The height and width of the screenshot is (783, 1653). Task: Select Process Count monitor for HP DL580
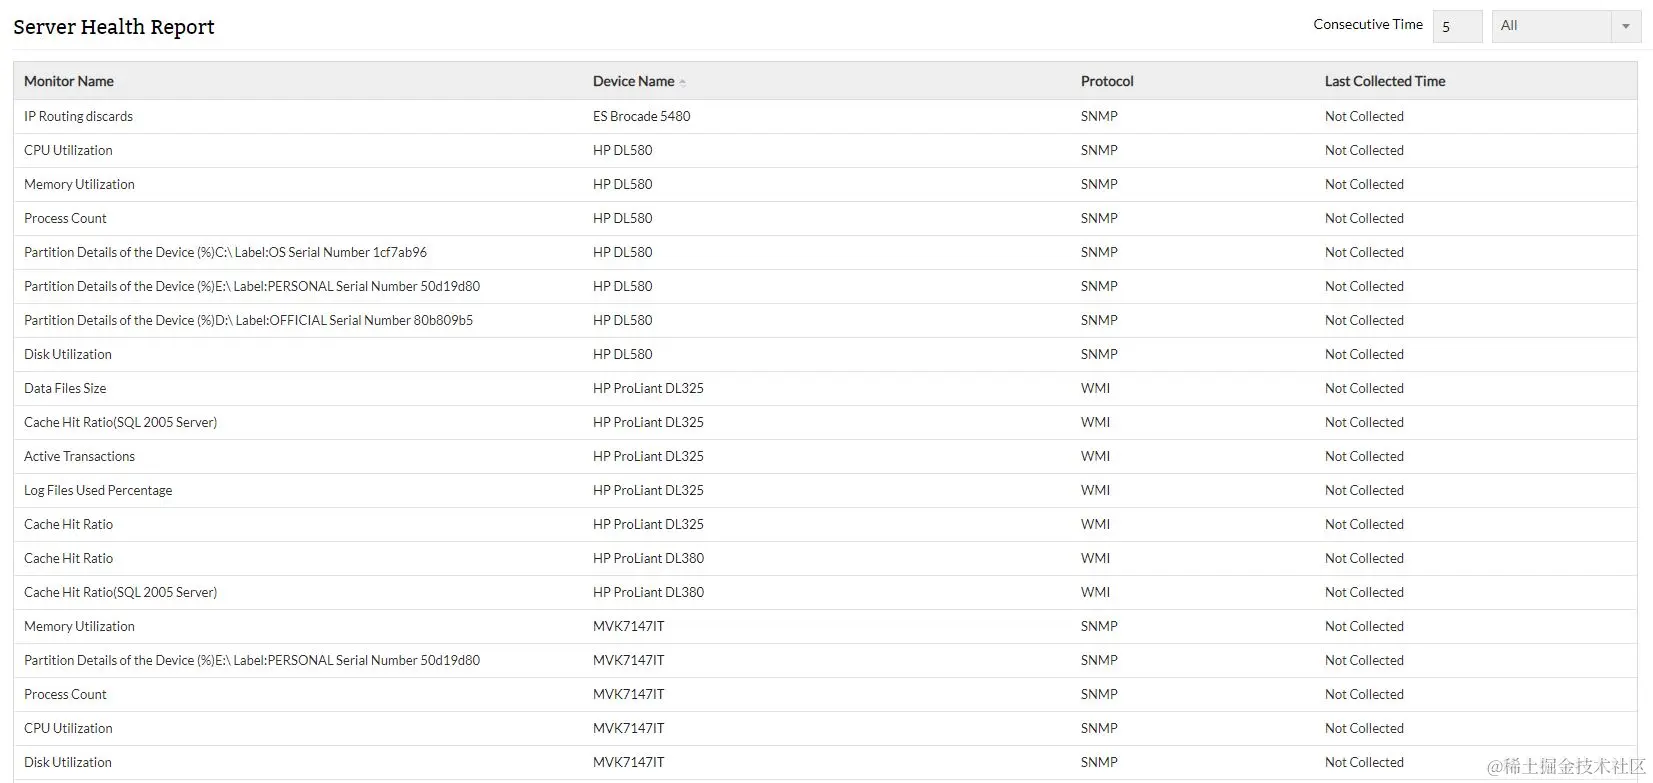coord(65,218)
